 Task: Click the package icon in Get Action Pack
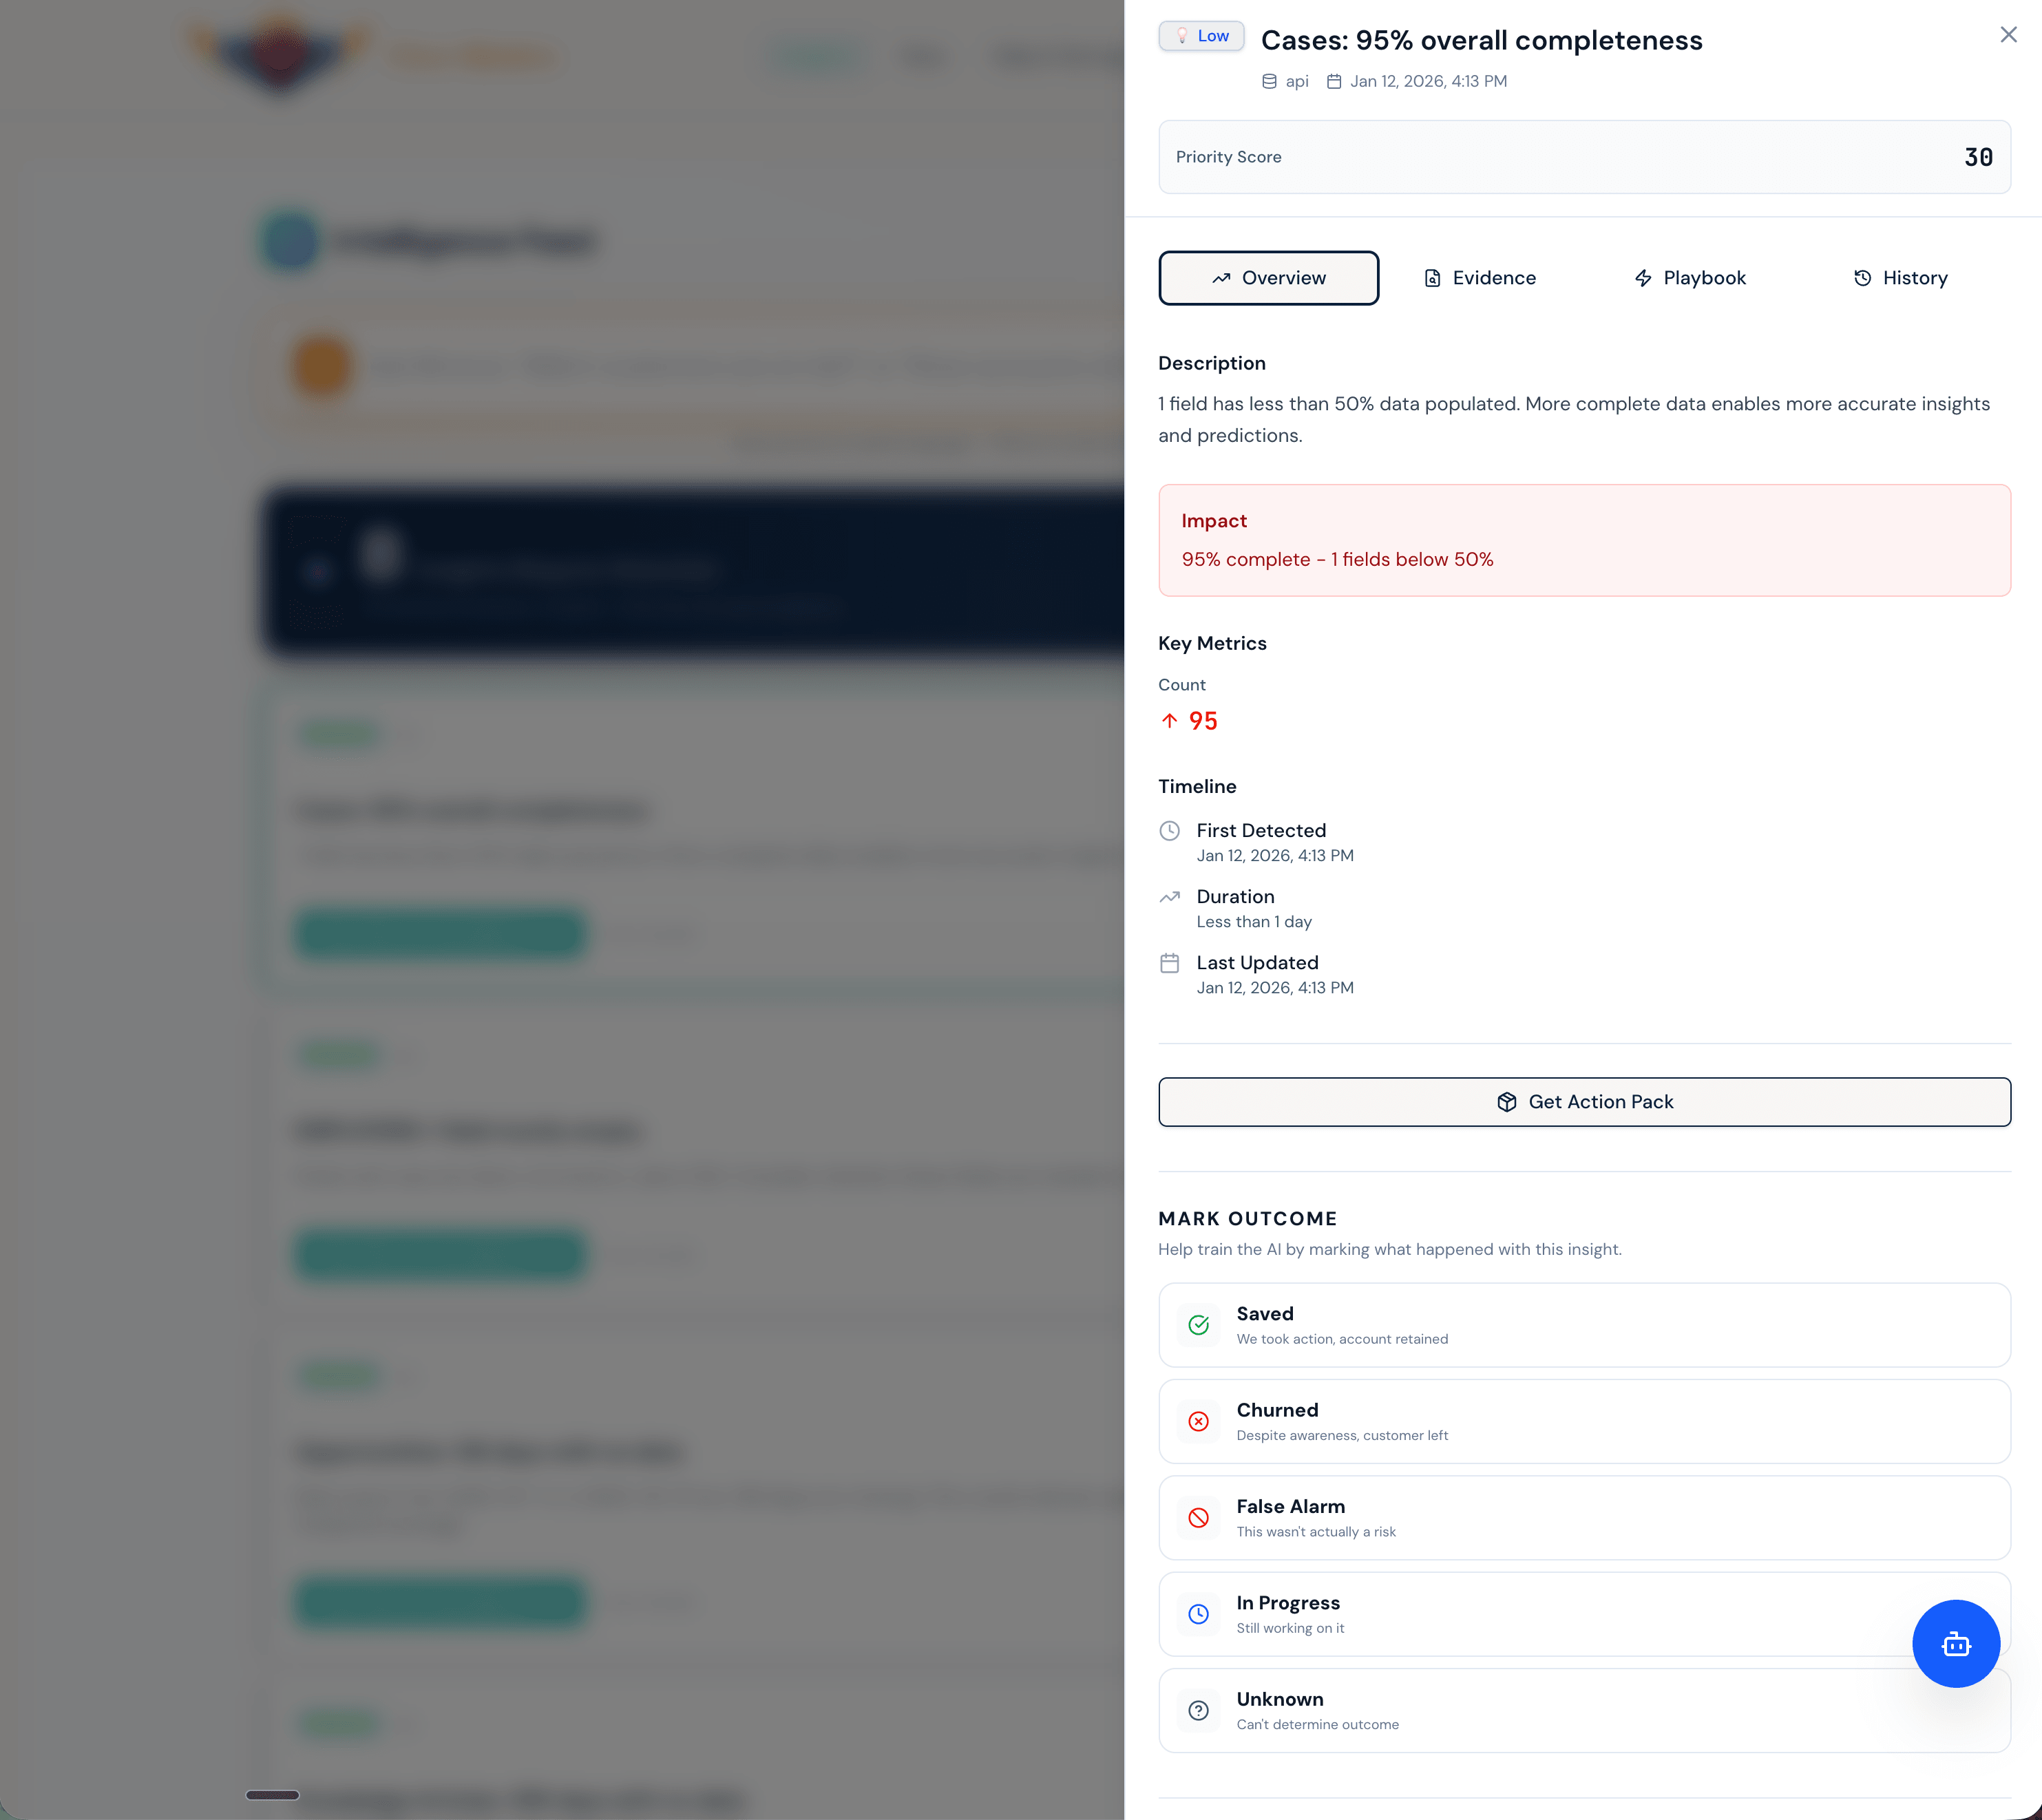pos(1507,1101)
